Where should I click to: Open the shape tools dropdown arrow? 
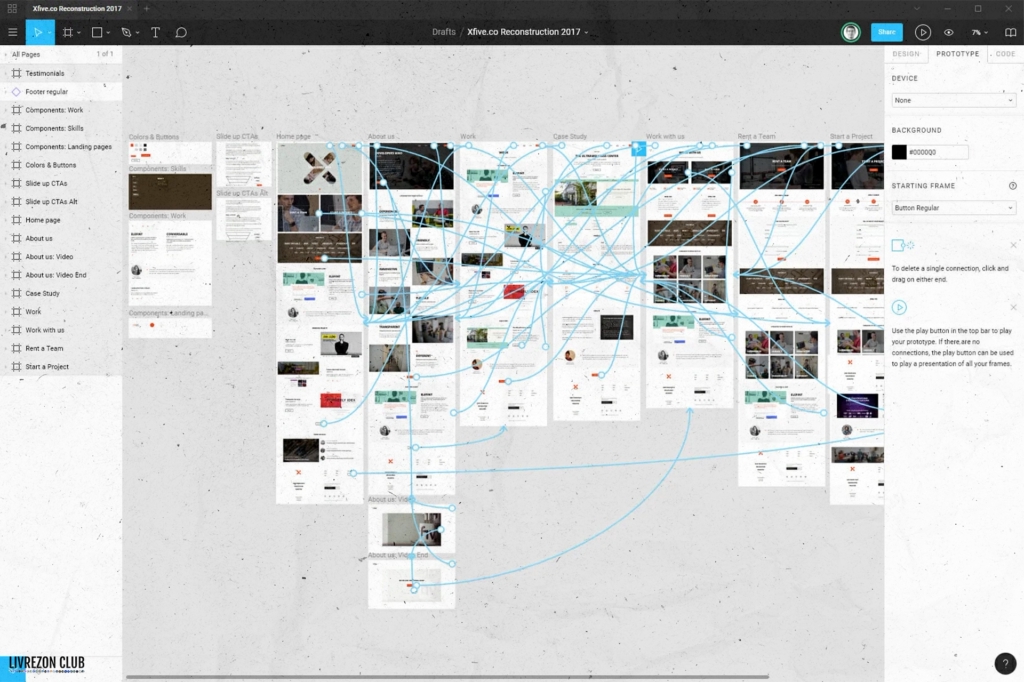[x=108, y=33]
